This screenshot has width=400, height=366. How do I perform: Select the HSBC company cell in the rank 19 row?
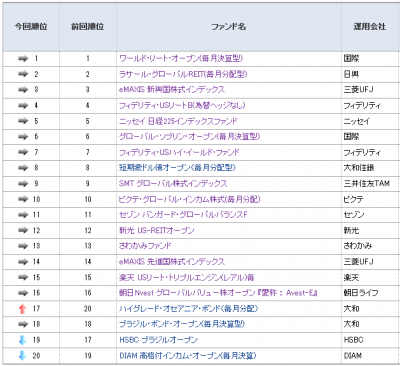pyautogui.click(x=370, y=340)
